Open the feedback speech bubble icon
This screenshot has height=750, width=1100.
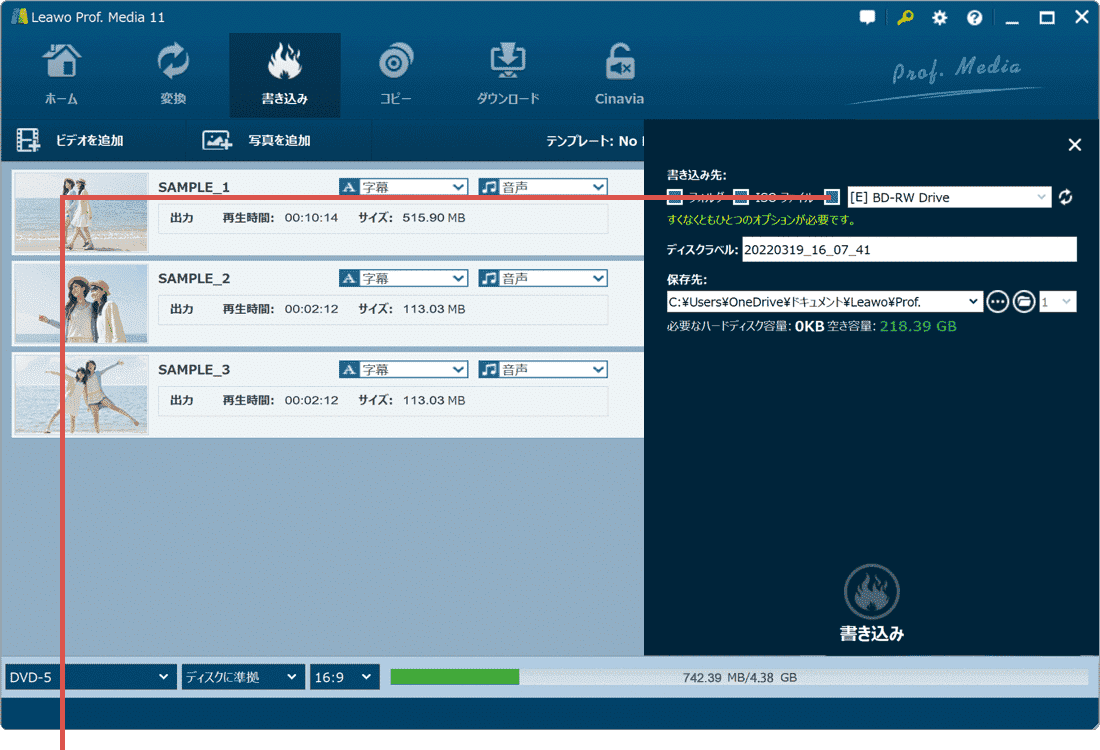point(868,18)
